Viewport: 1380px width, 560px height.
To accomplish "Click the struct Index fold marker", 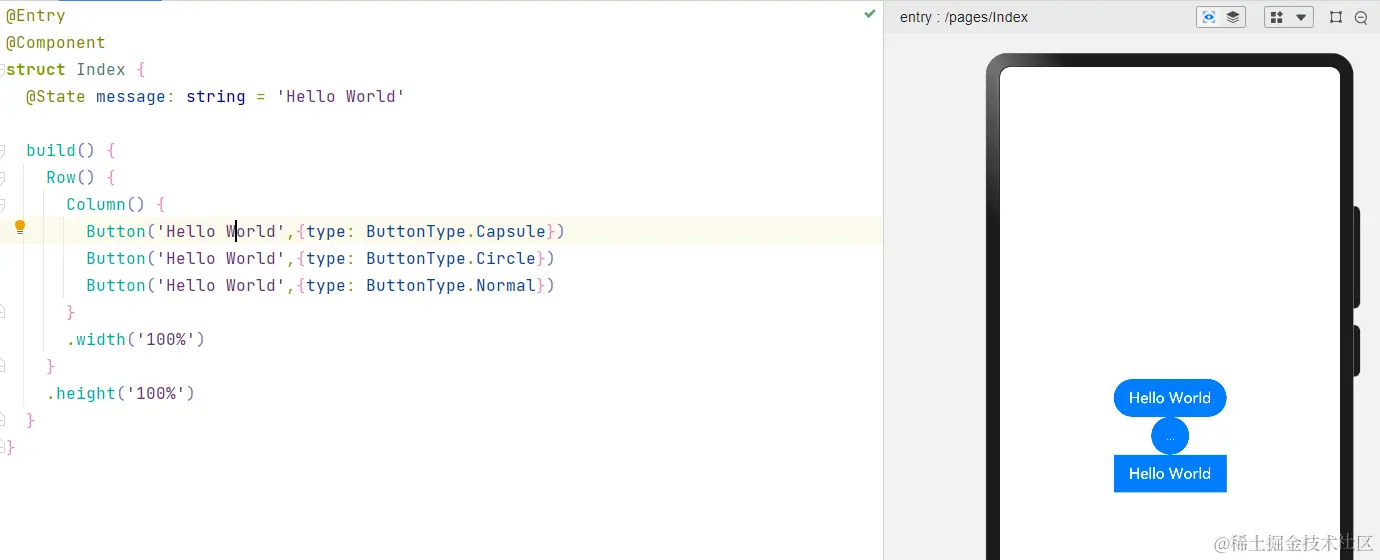I will pyautogui.click(x=3, y=70).
